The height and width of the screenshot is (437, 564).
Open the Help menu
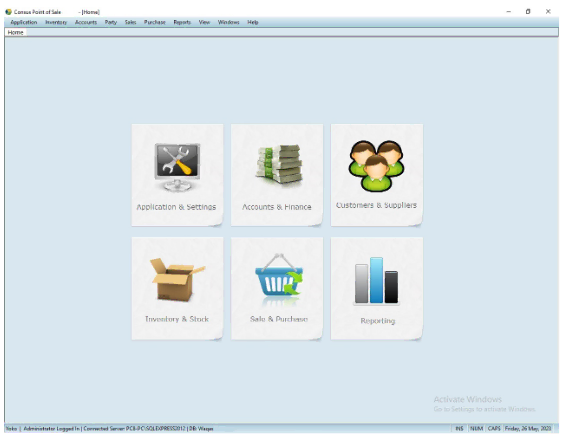[x=253, y=22]
